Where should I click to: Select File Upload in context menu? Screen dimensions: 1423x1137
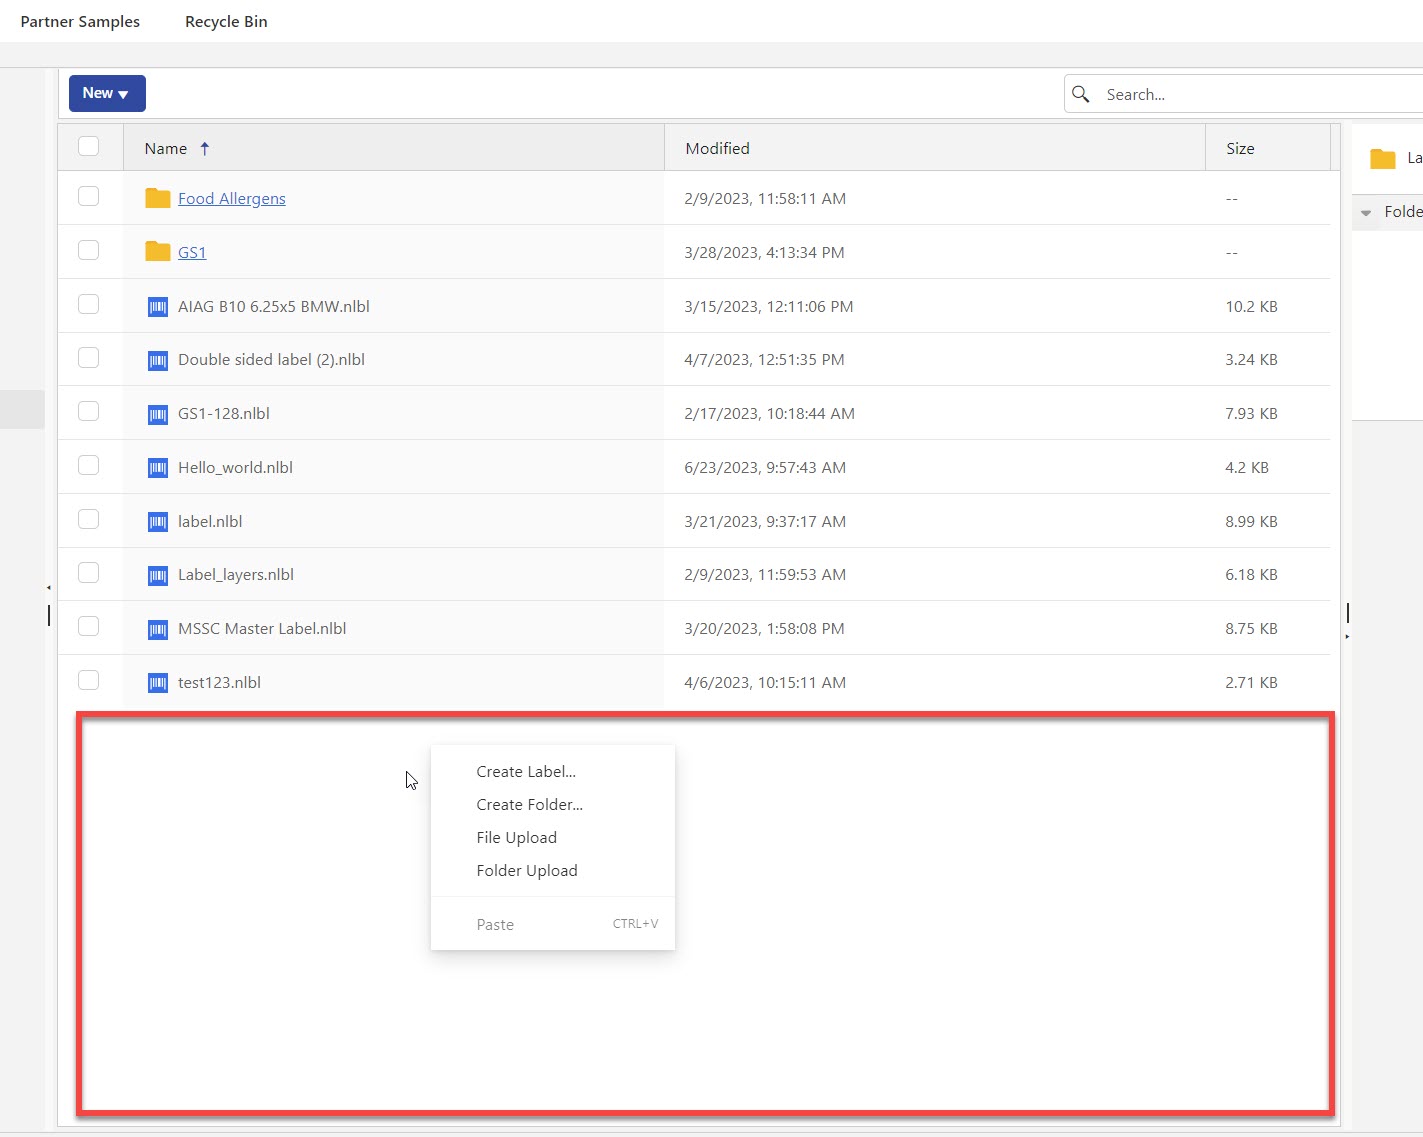tap(516, 837)
